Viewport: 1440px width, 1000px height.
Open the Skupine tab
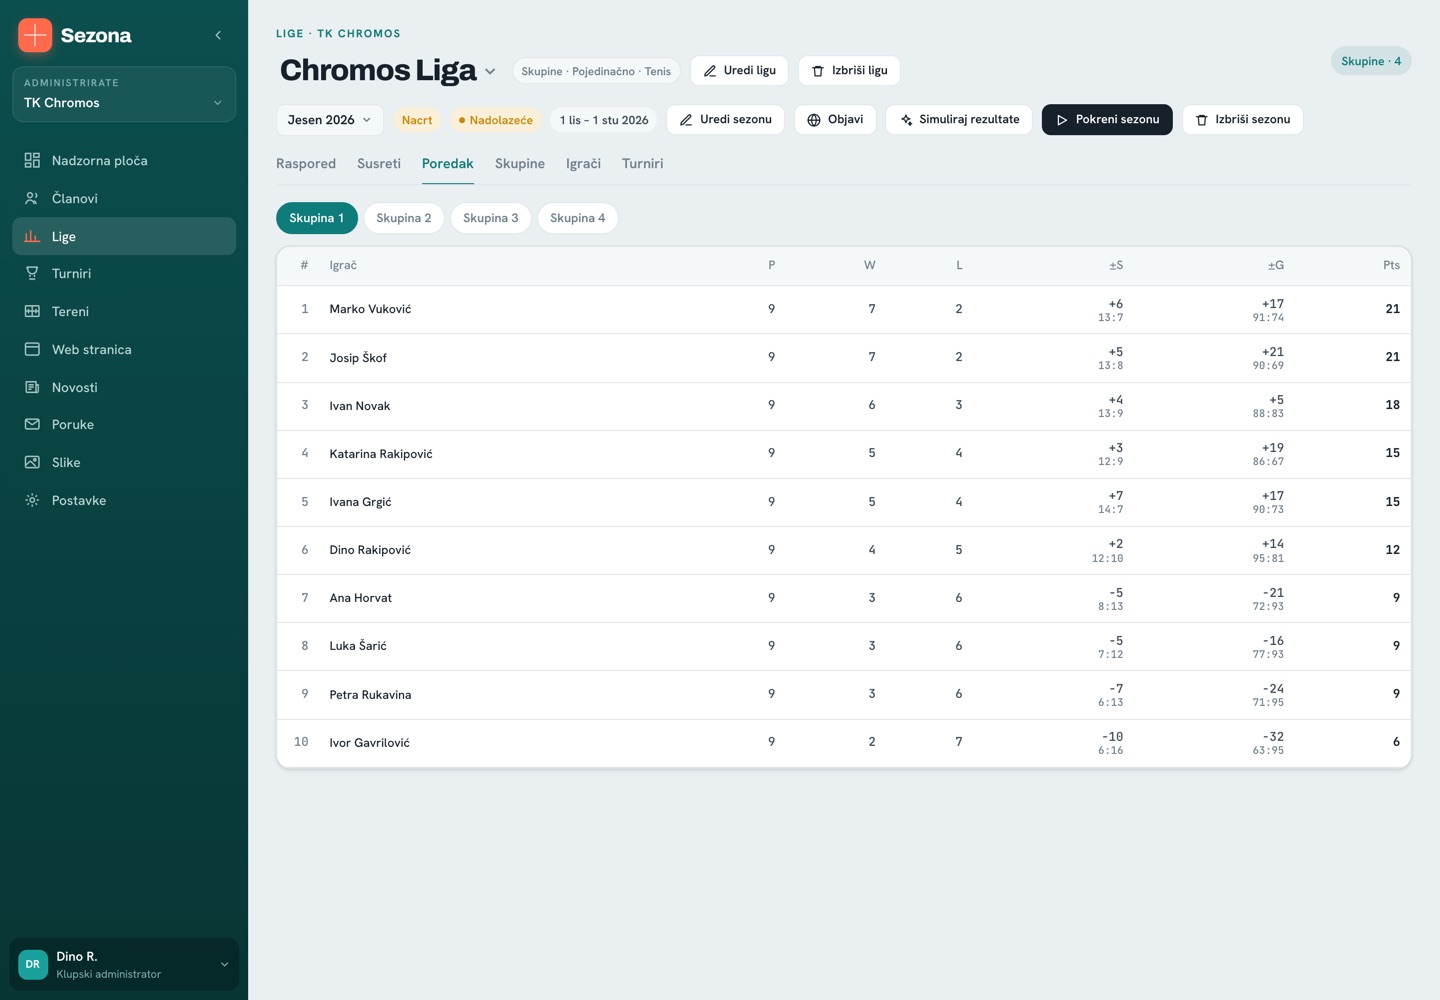pos(520,164)
